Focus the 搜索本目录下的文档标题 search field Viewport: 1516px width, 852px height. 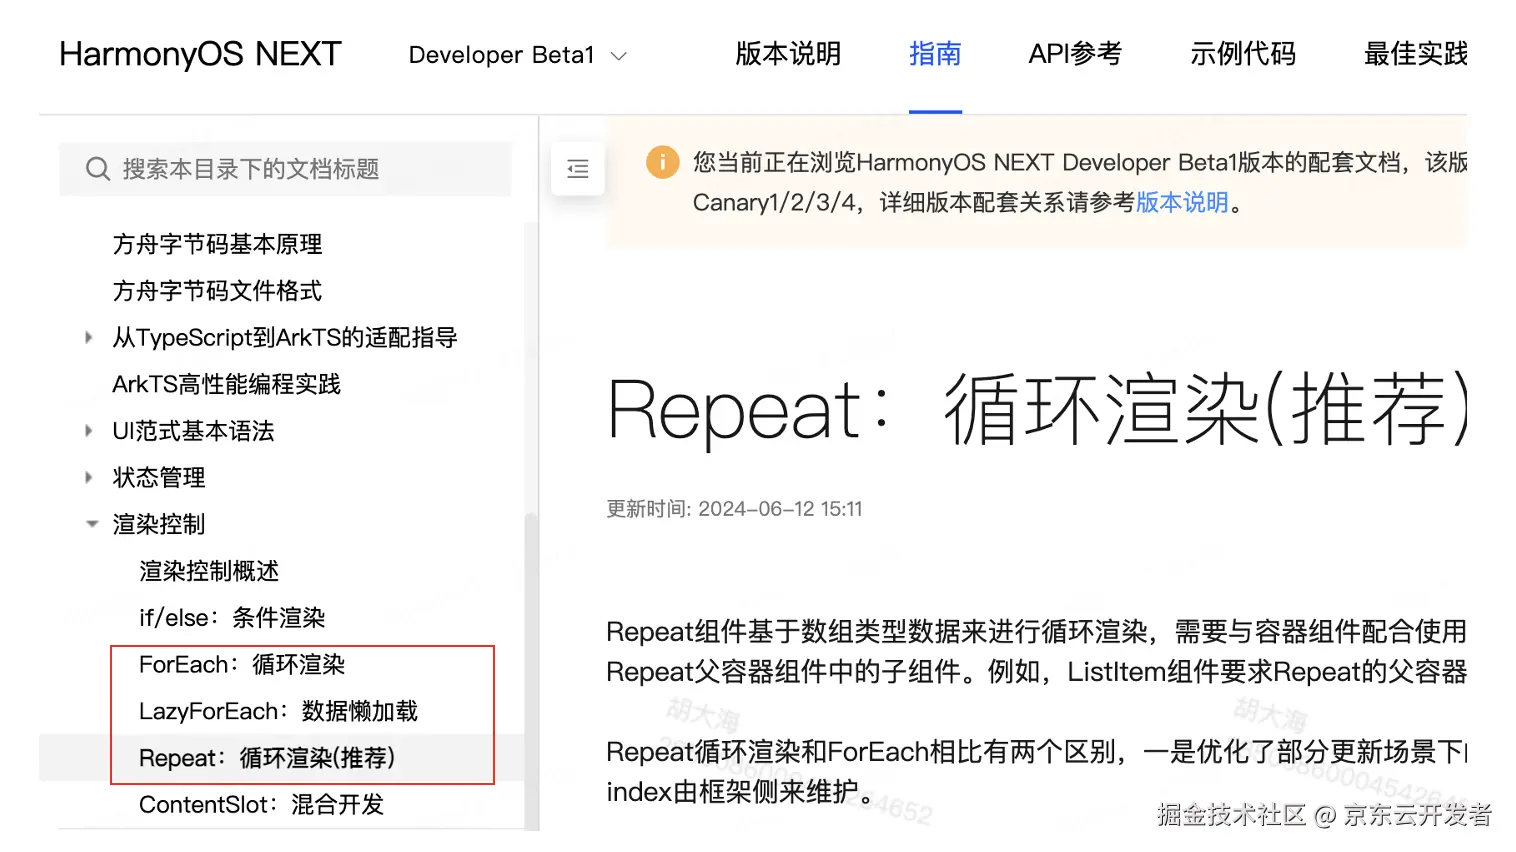tap(285, 169)
